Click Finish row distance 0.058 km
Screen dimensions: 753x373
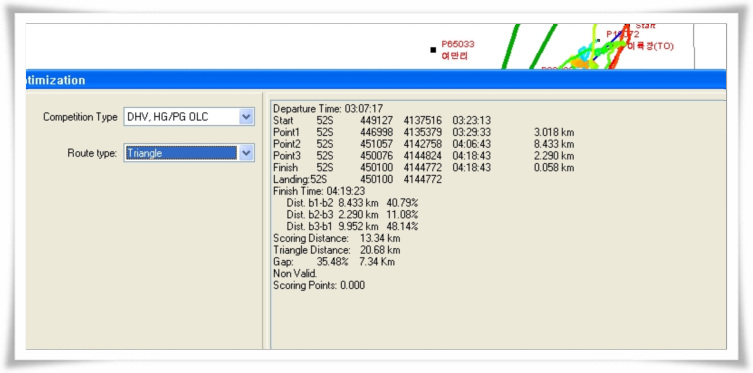[x=554, y=168]
